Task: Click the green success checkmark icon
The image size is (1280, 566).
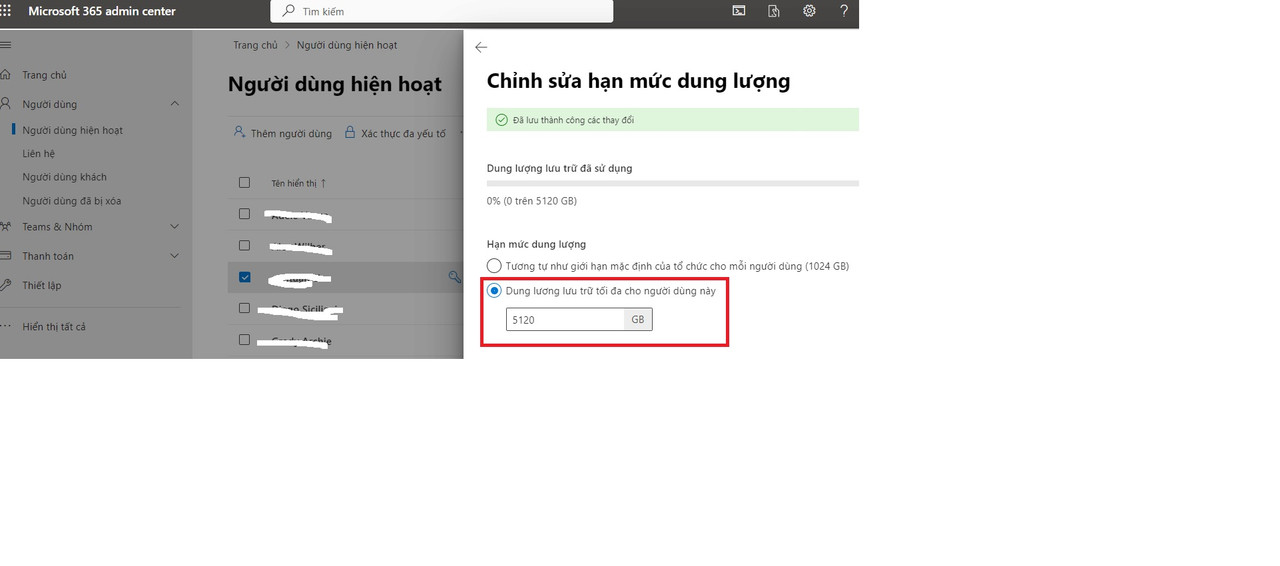Action: (502, 120)
